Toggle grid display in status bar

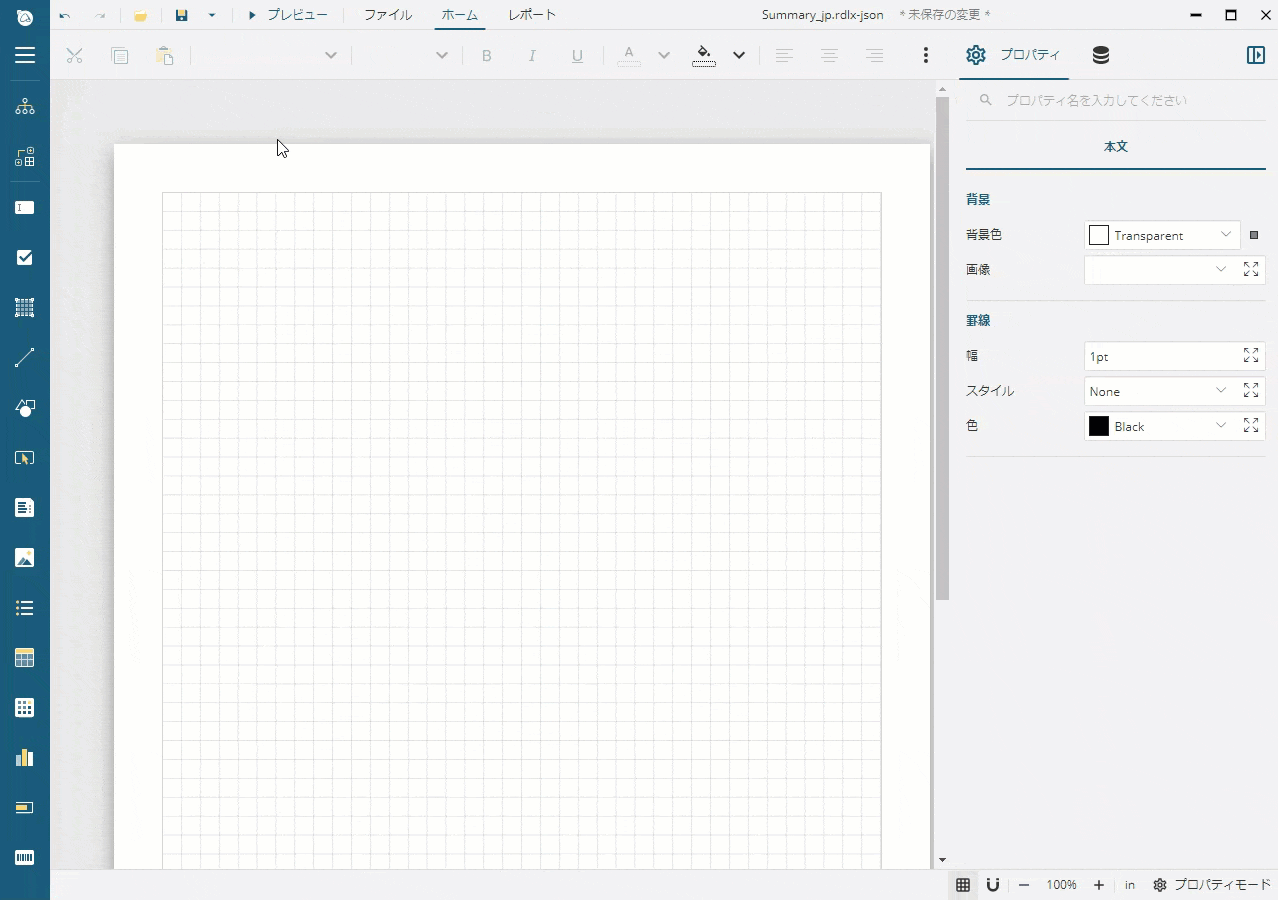963,885
